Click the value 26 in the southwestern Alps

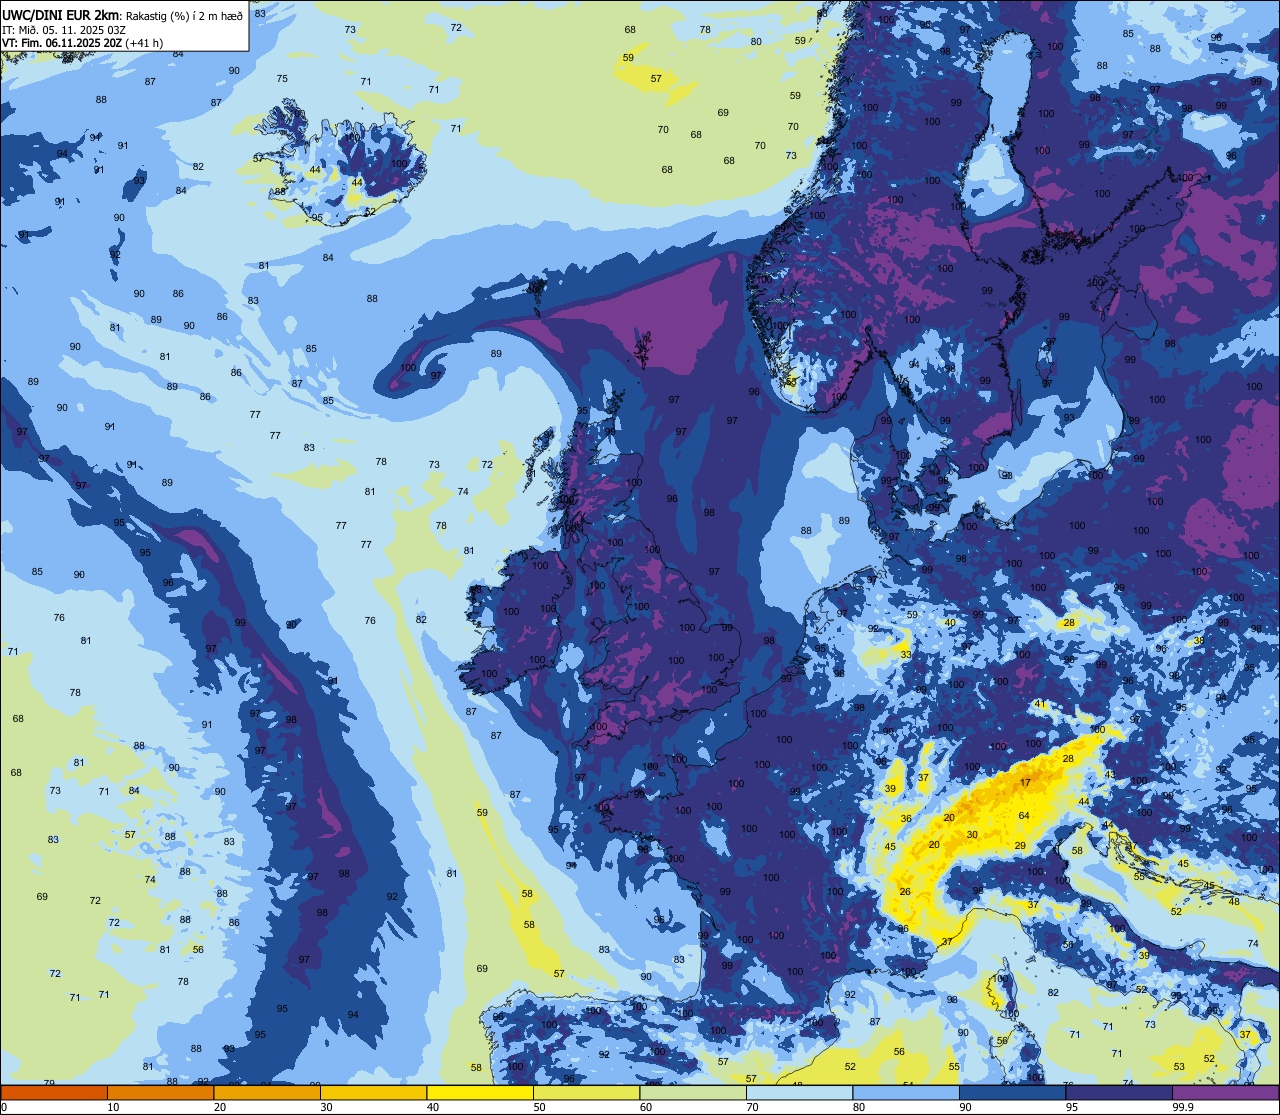tap(905, 891)
